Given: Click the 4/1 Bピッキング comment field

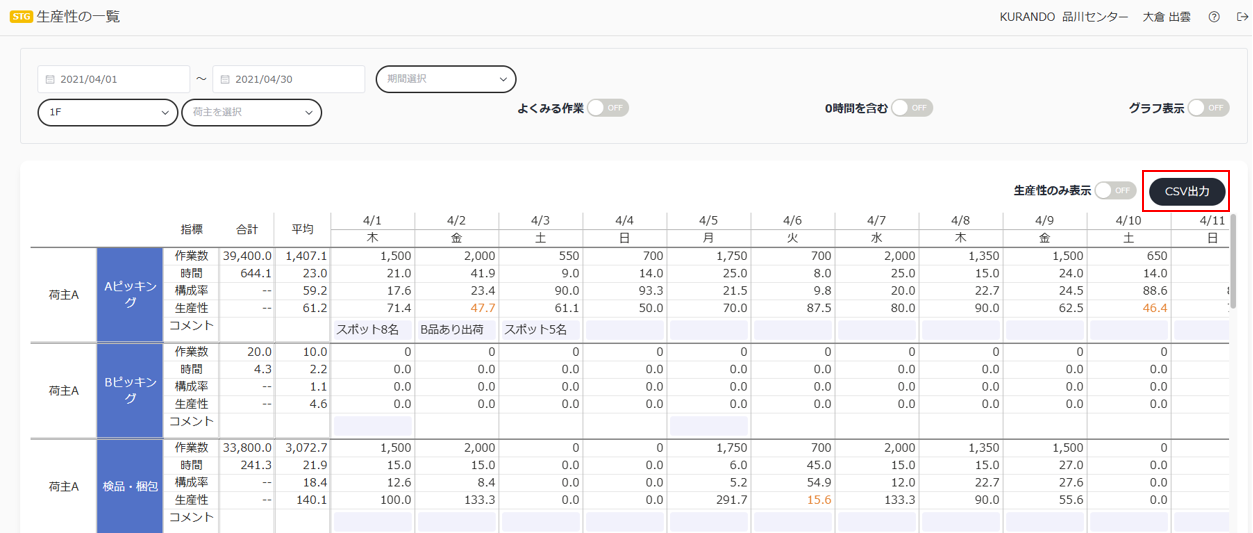Looking at the screenshot, I should coord(372,425).
